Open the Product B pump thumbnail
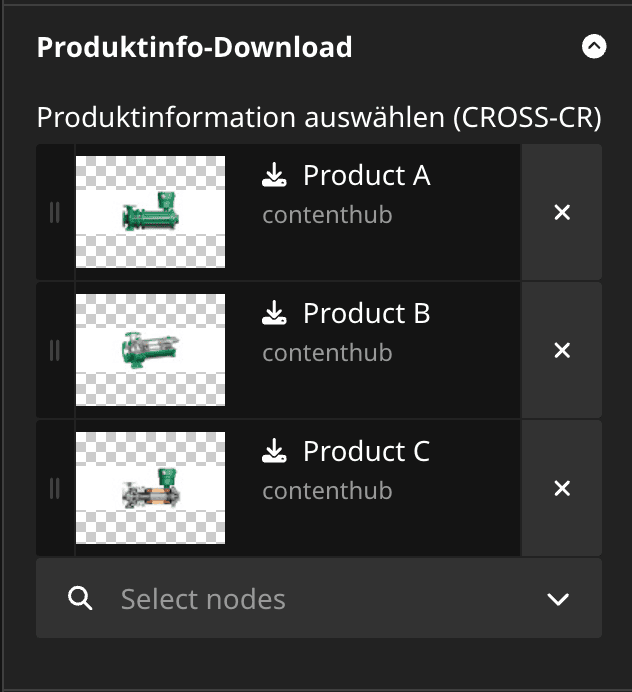 pyautogui.click(x=150, y=350)
